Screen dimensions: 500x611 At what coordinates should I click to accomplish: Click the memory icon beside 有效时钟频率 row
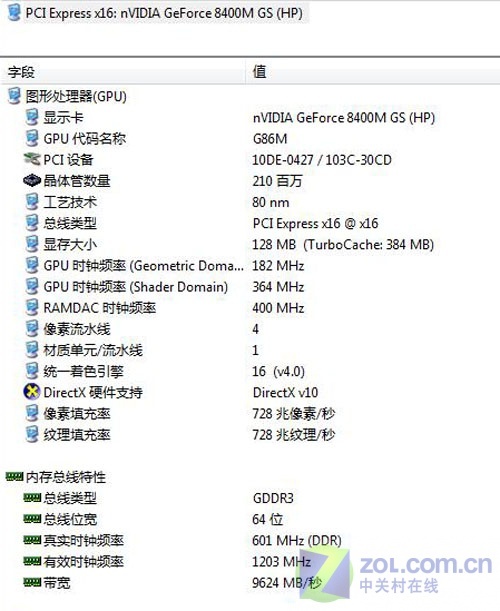(32, 561)
